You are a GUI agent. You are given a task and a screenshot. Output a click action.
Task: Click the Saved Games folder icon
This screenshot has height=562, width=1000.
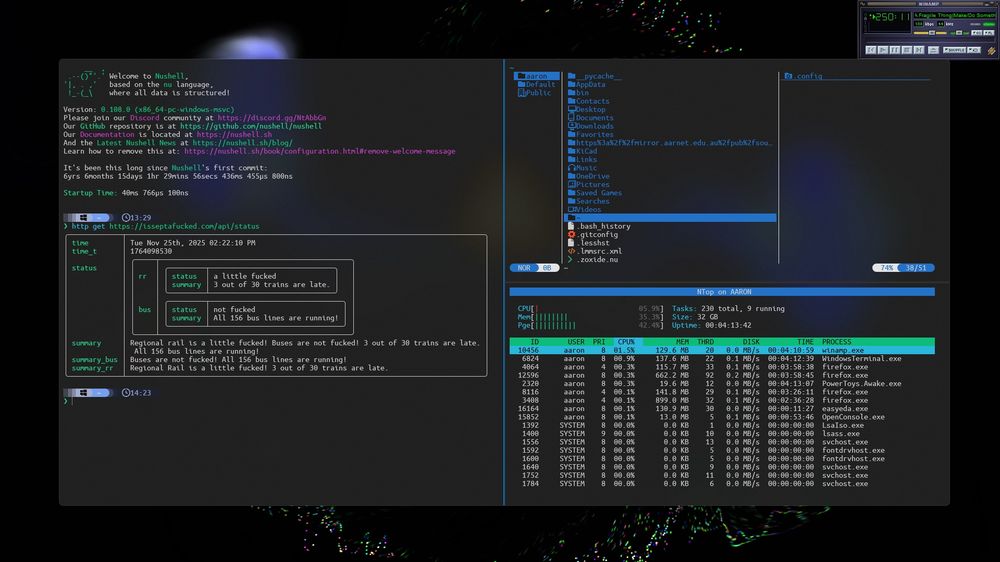tap(571, 193)
